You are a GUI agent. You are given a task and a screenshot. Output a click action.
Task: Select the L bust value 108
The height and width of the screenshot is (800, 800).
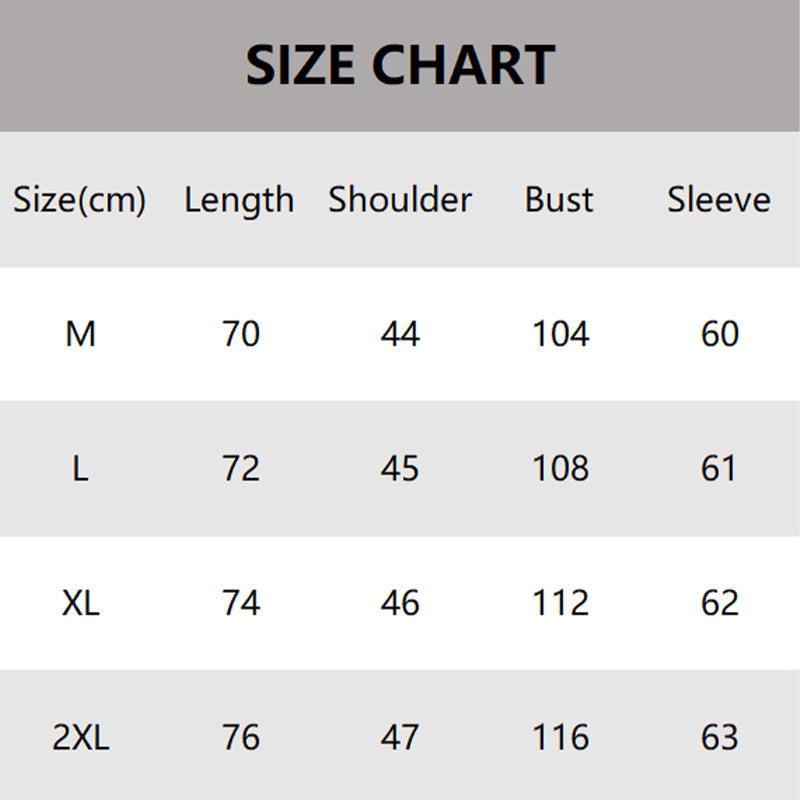[x=560, y=469]
